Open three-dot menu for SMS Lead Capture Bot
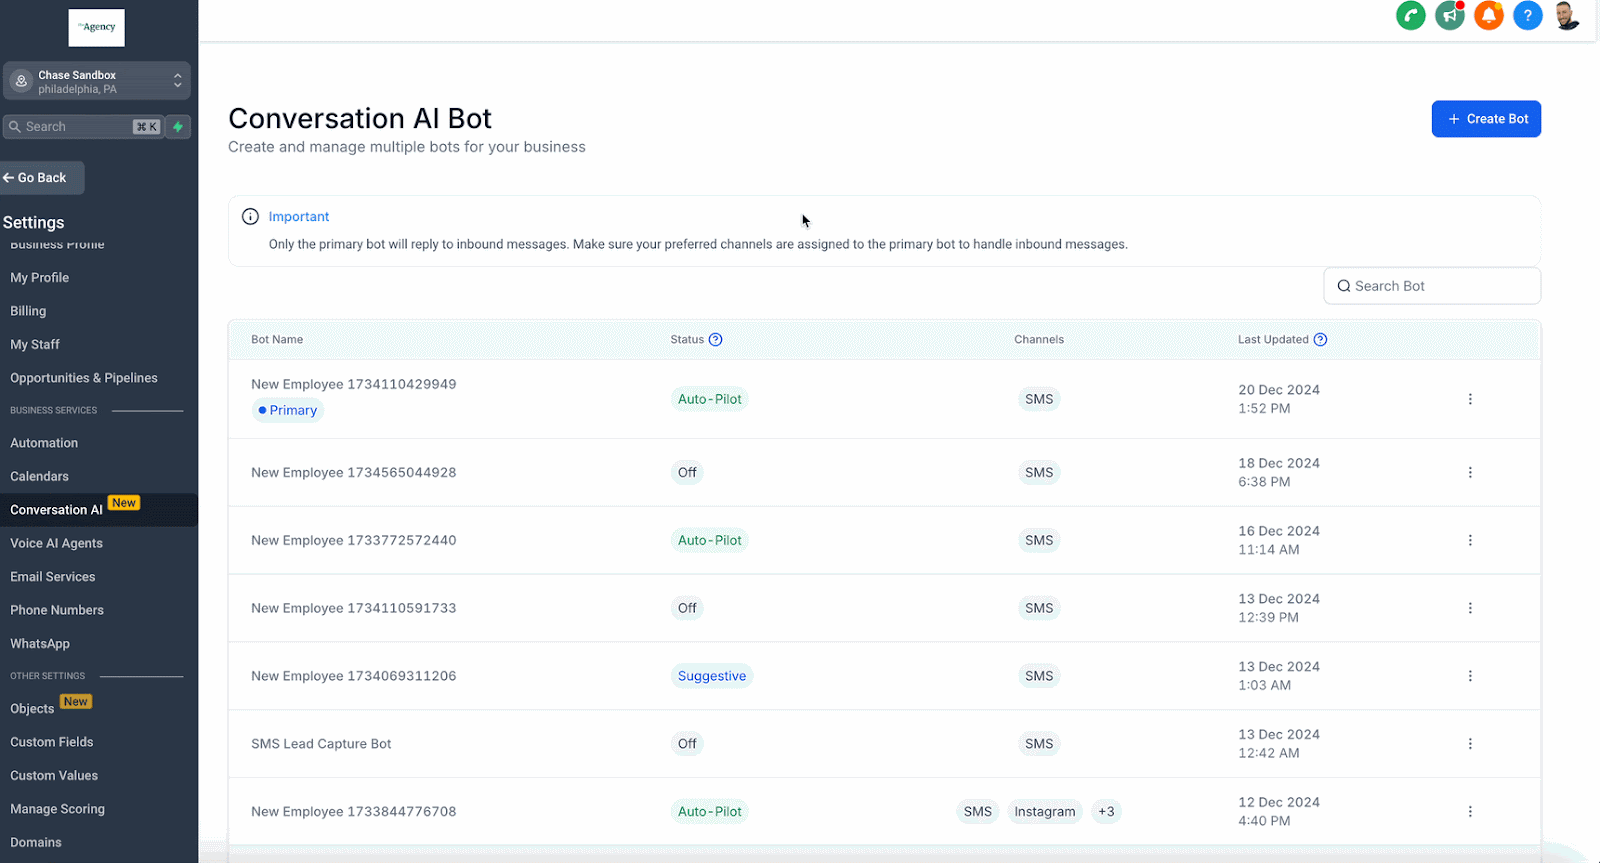This screenshot has width=1600, height=863. tap(1470, 744)
